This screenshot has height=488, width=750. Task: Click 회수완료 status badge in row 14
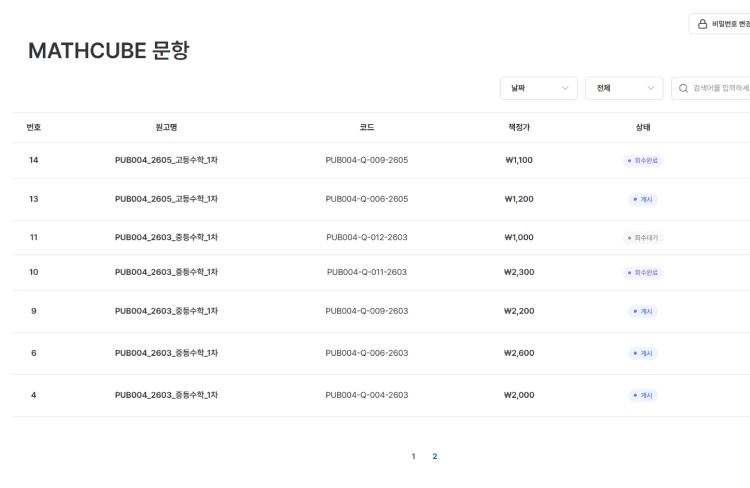point(643,161)
